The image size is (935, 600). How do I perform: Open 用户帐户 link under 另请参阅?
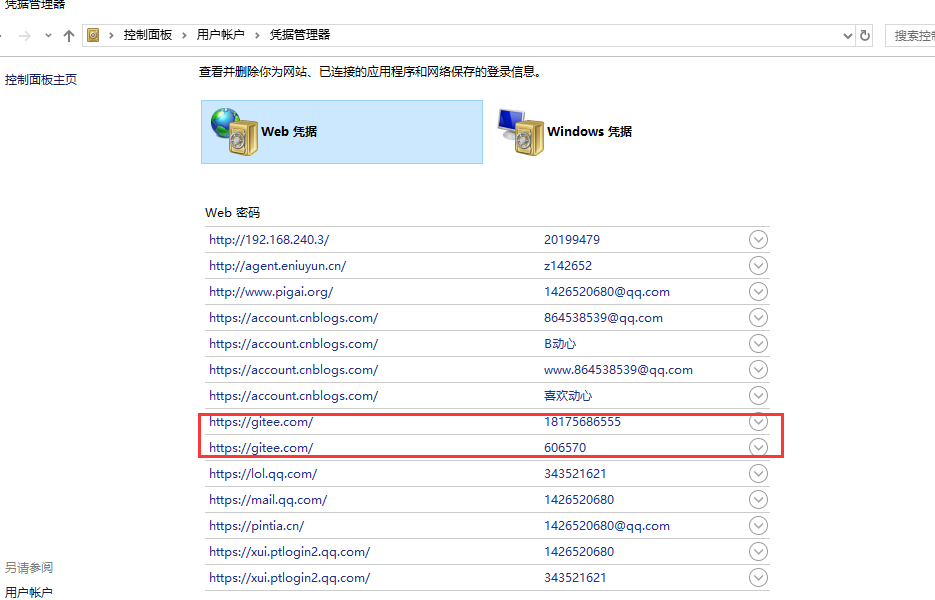29,593
